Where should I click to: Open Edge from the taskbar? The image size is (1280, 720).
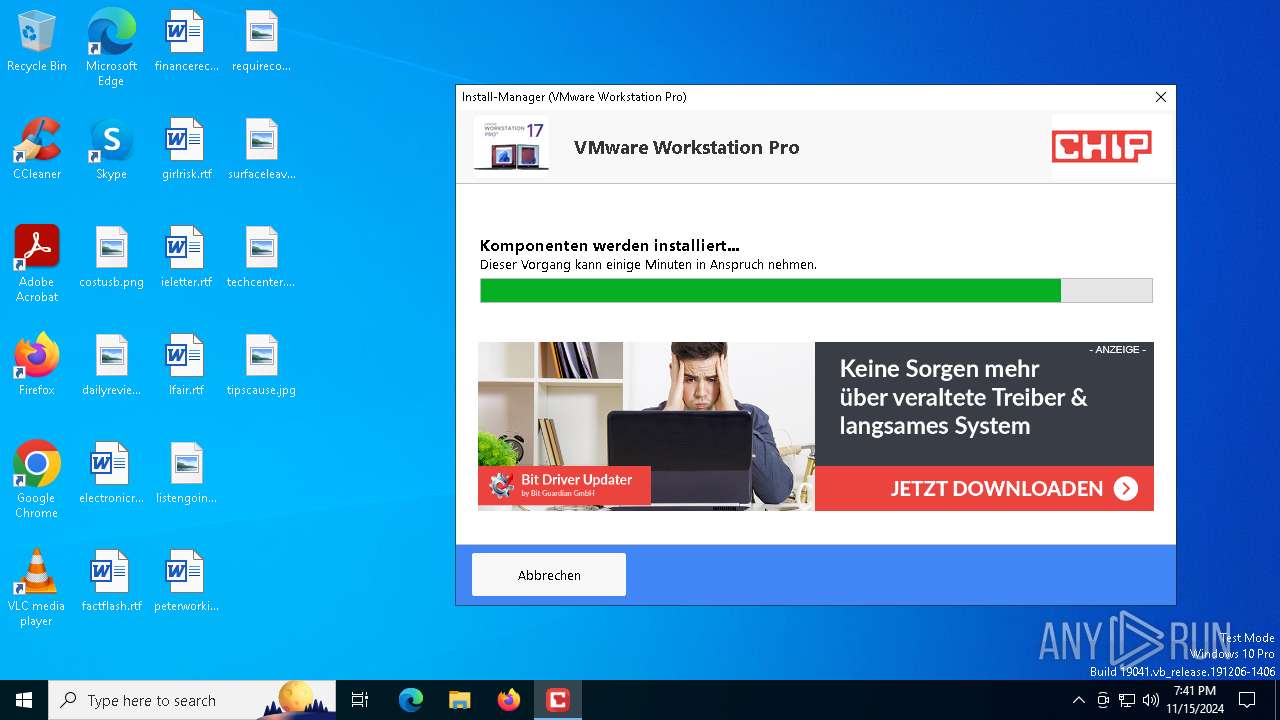pos(411,700)
